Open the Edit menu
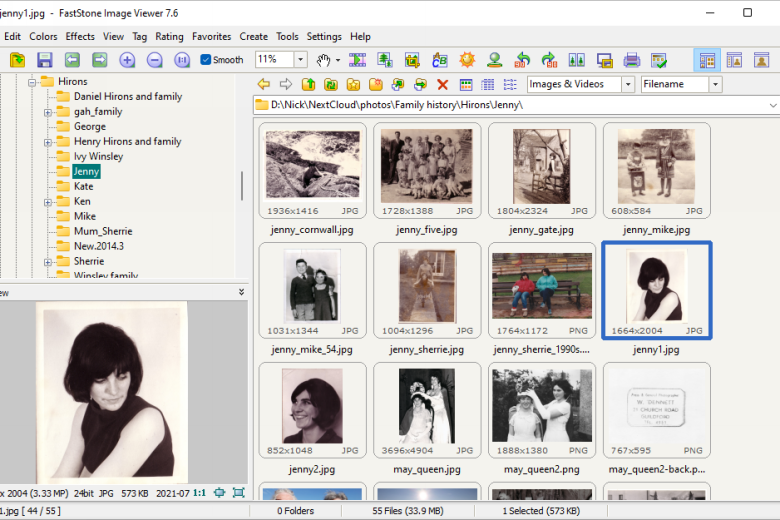The height and width of the screenshot is (520, 780). 12,36
